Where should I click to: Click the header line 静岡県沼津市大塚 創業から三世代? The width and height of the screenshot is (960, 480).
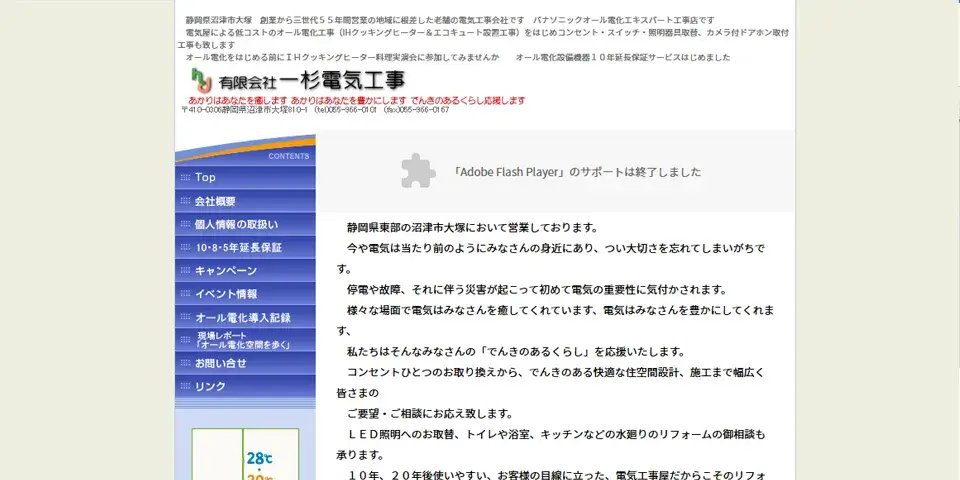click(450, 20)
